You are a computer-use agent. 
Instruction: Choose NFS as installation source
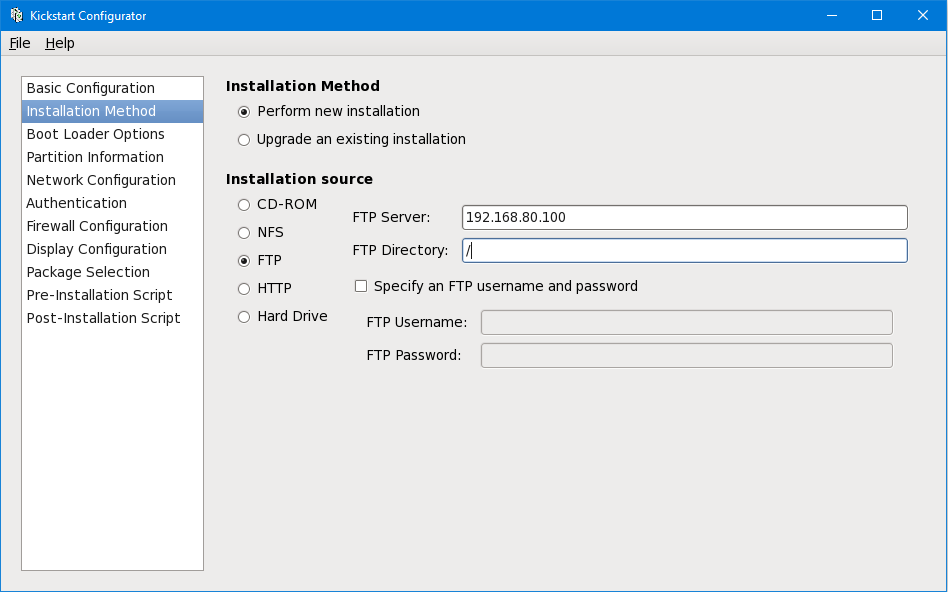click(x=244, y=233)
